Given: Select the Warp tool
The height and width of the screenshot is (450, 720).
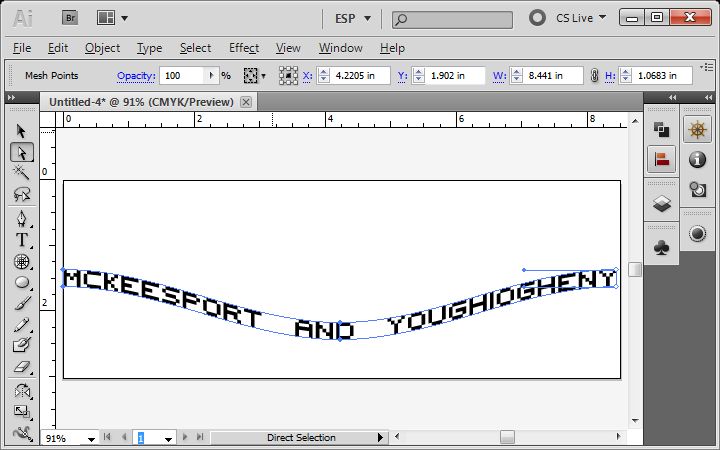Looking at the screenshot, I should pyautogui.click(x=21, y=433).
